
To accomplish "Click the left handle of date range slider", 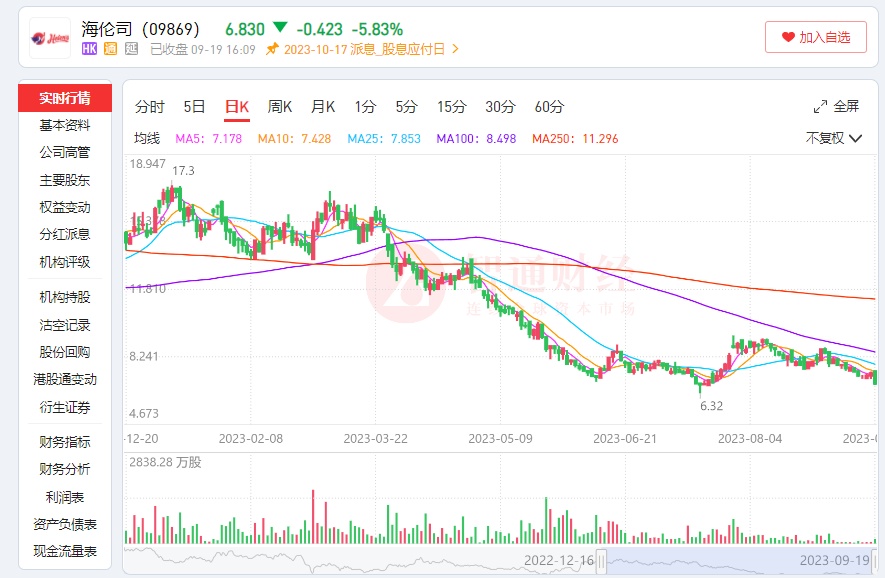I will click(602, 560).
